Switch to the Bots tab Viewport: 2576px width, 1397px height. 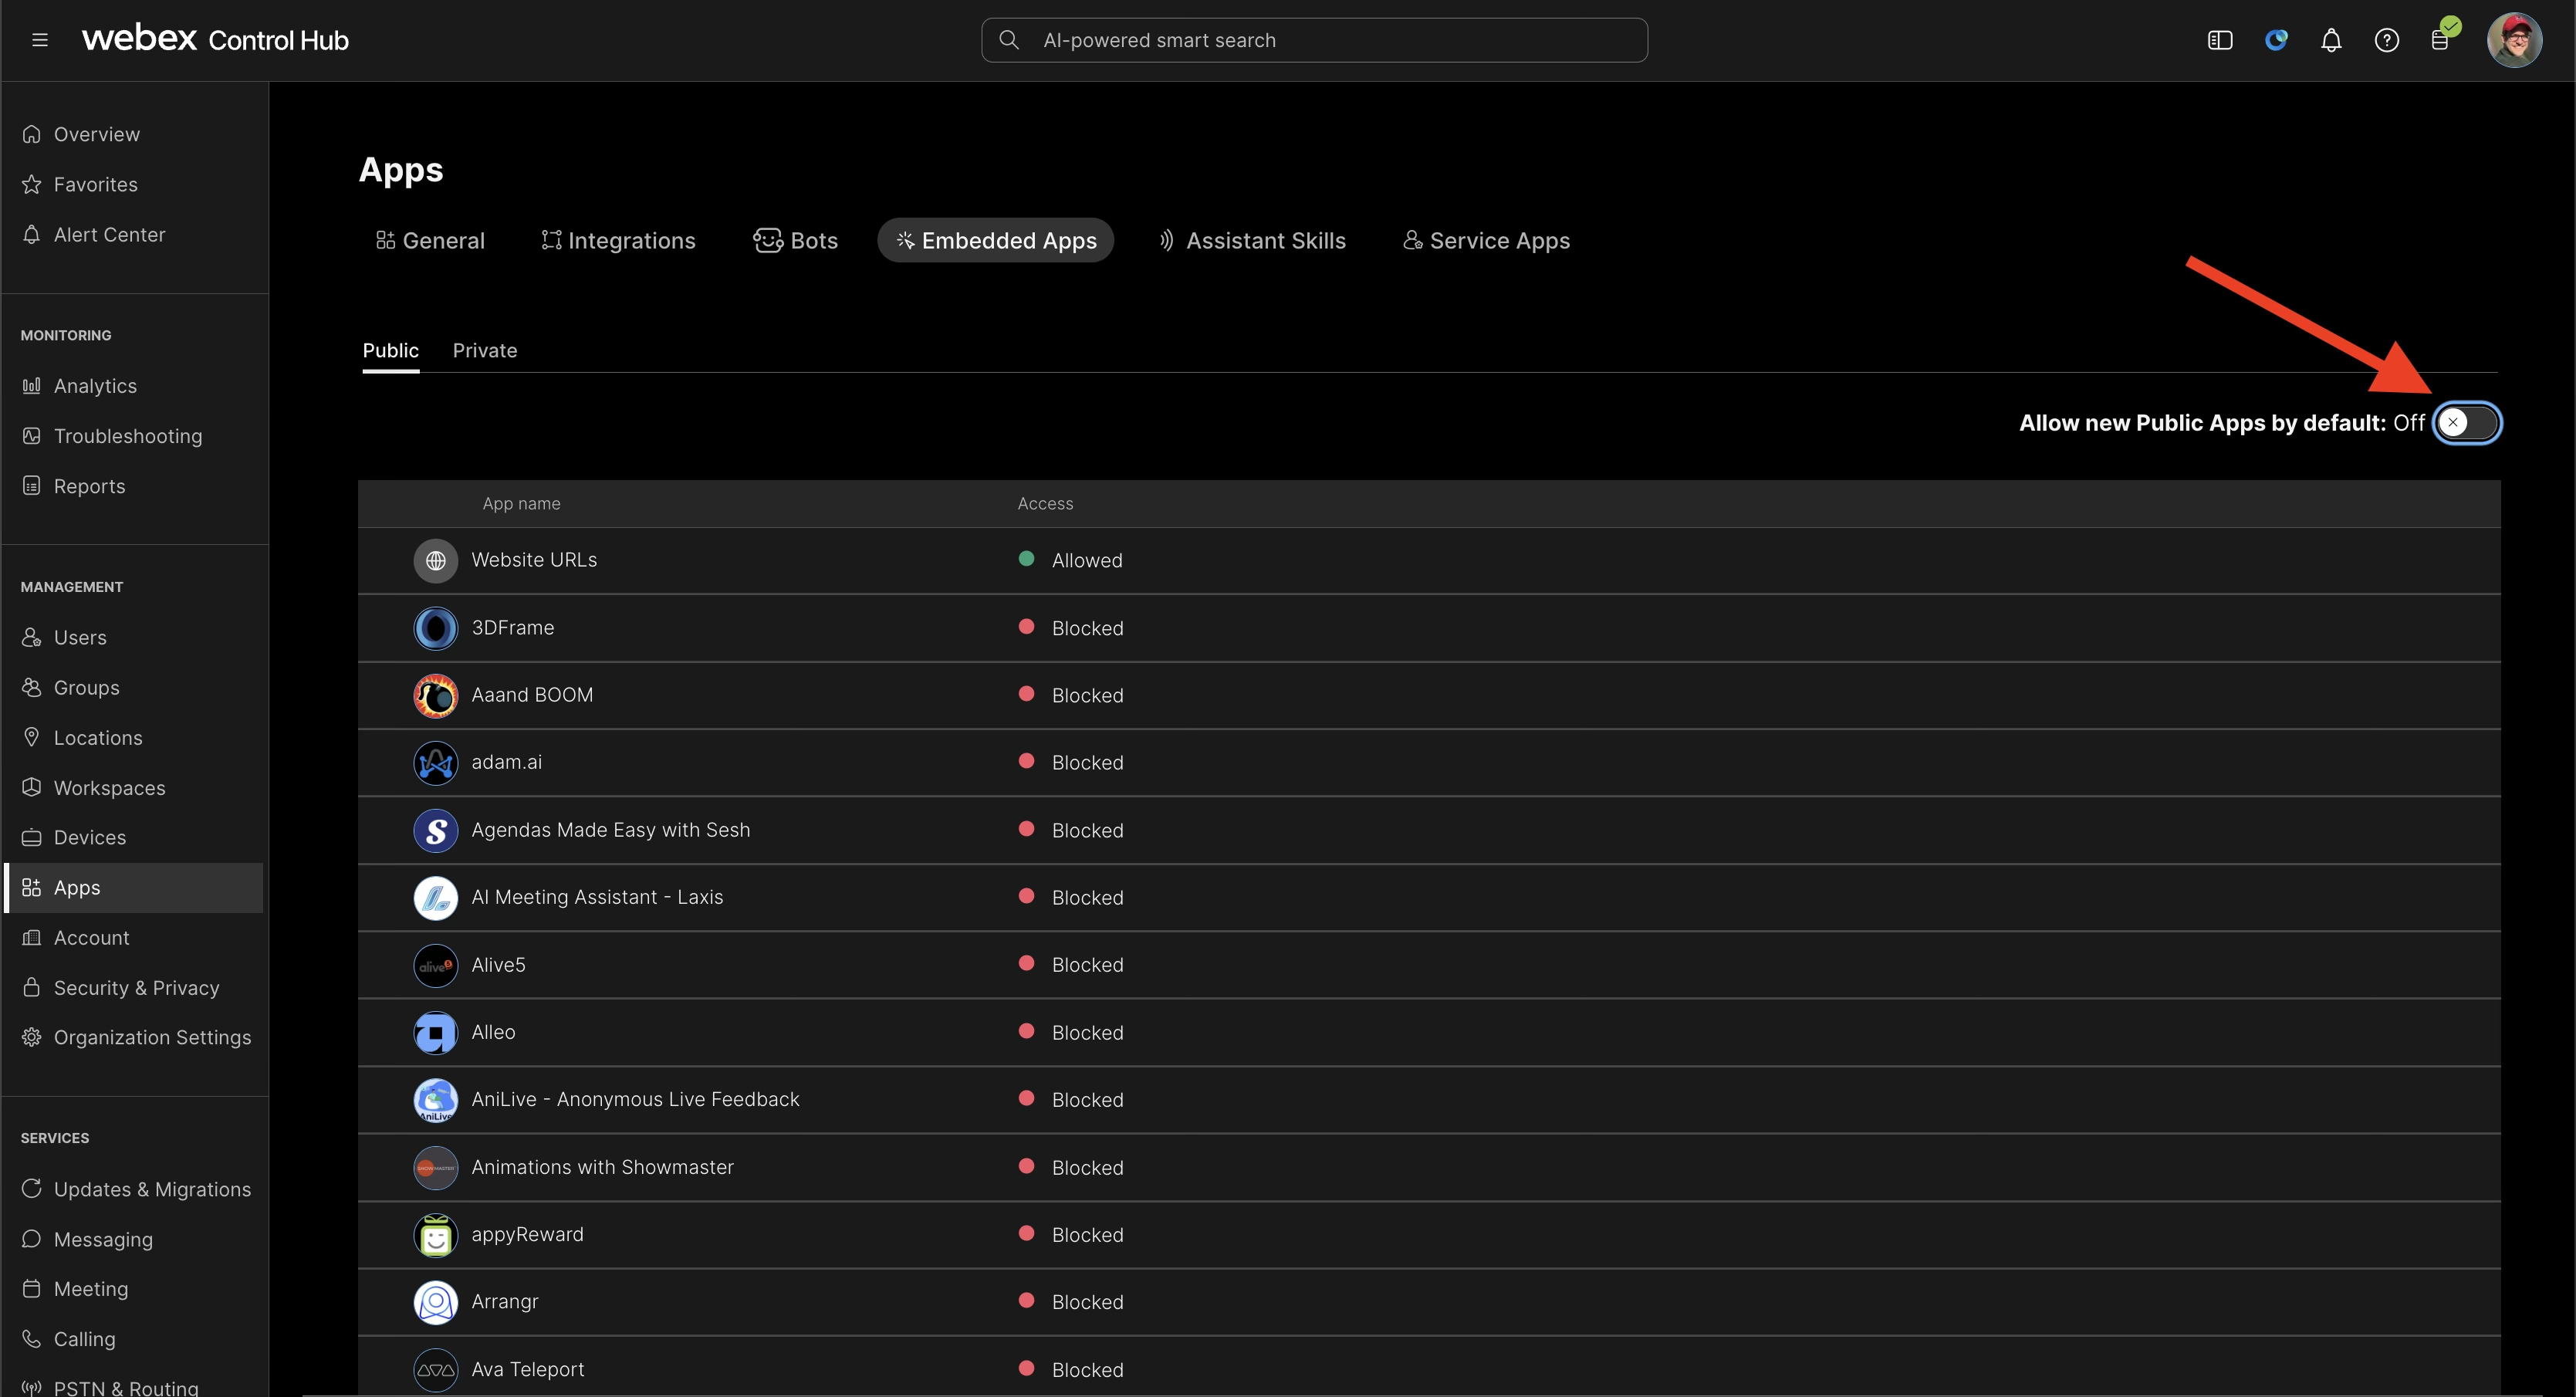pyautogui.click(x=796, y=241)
